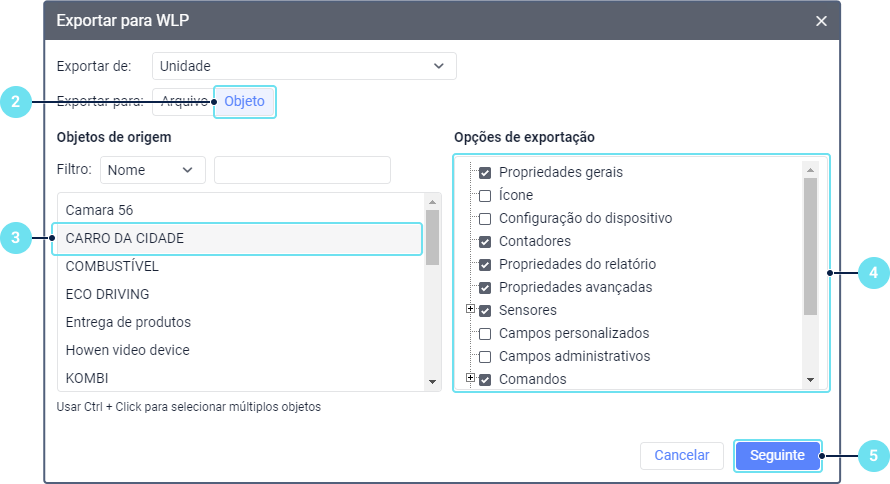Open the Filtro Nome dropdown
Image resolution: width=890 pixels, height=484 pixels.
point(152,170)
